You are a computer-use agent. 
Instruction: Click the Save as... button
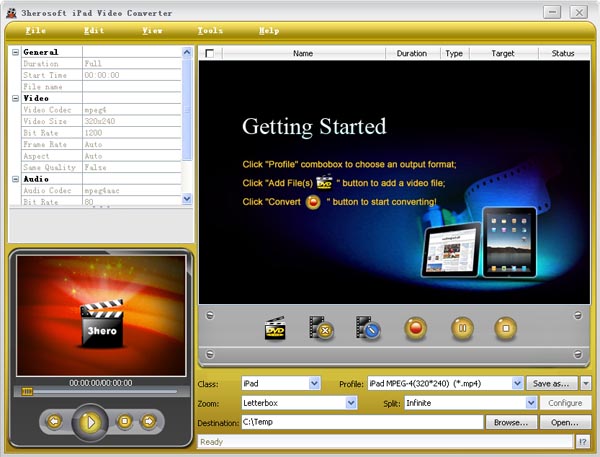click(553, 383)
